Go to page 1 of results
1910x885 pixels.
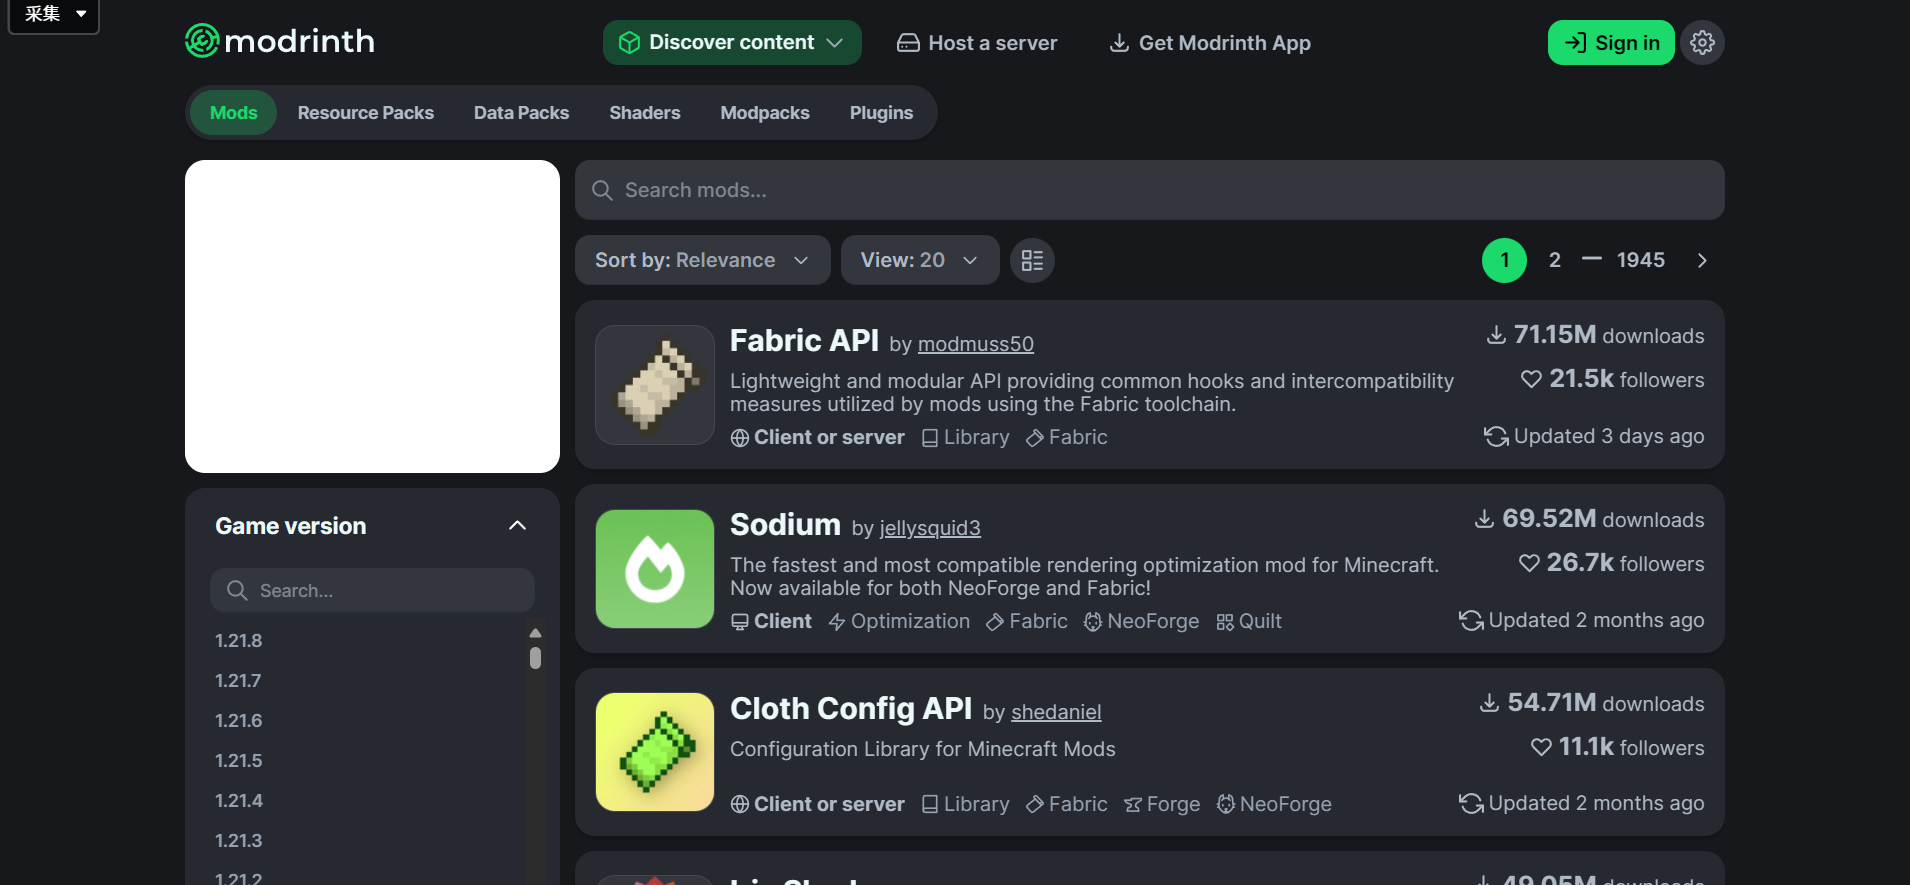coord(1504,260)
